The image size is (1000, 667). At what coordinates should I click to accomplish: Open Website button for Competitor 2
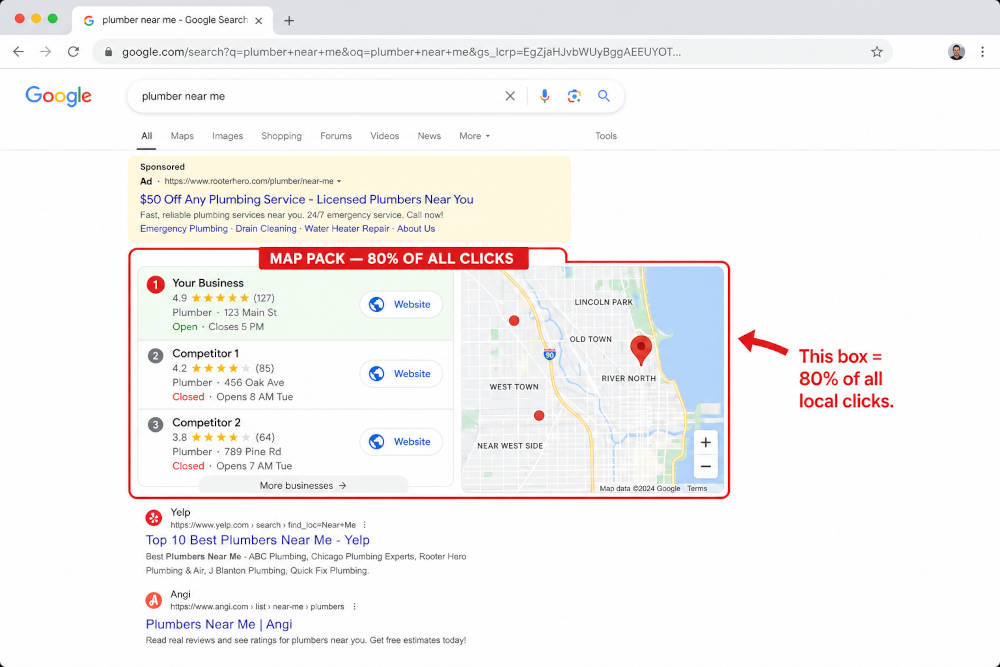pyautogui.click(x=401, y=441)
